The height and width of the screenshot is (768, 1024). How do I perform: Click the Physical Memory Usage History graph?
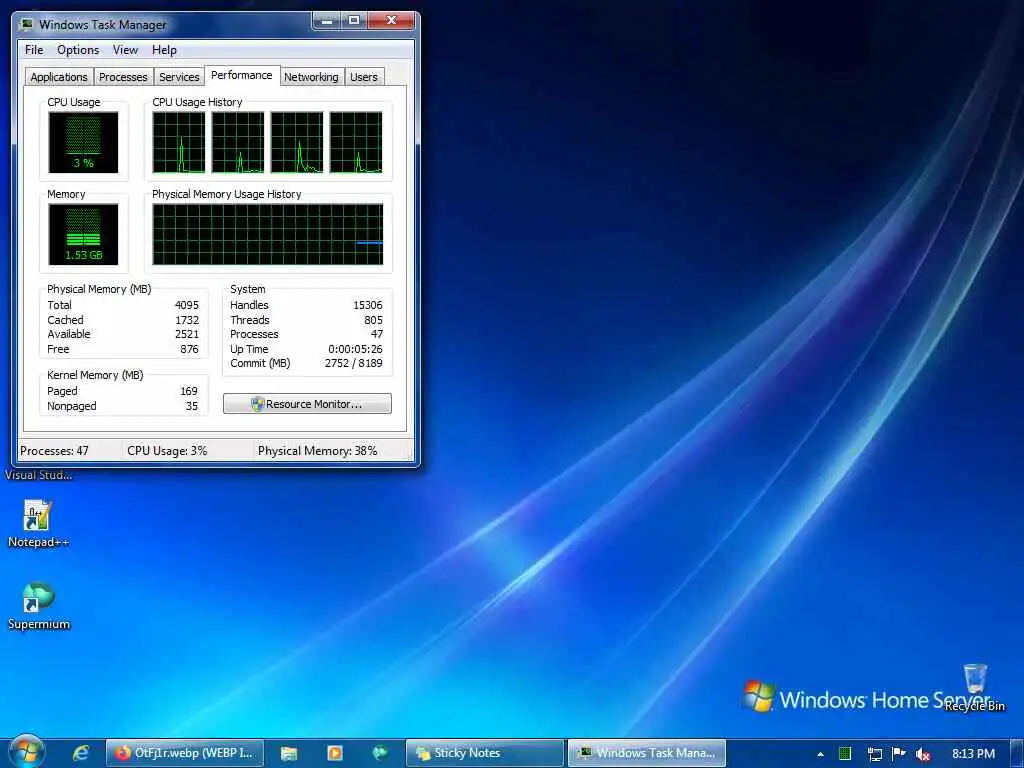point(268,234)
